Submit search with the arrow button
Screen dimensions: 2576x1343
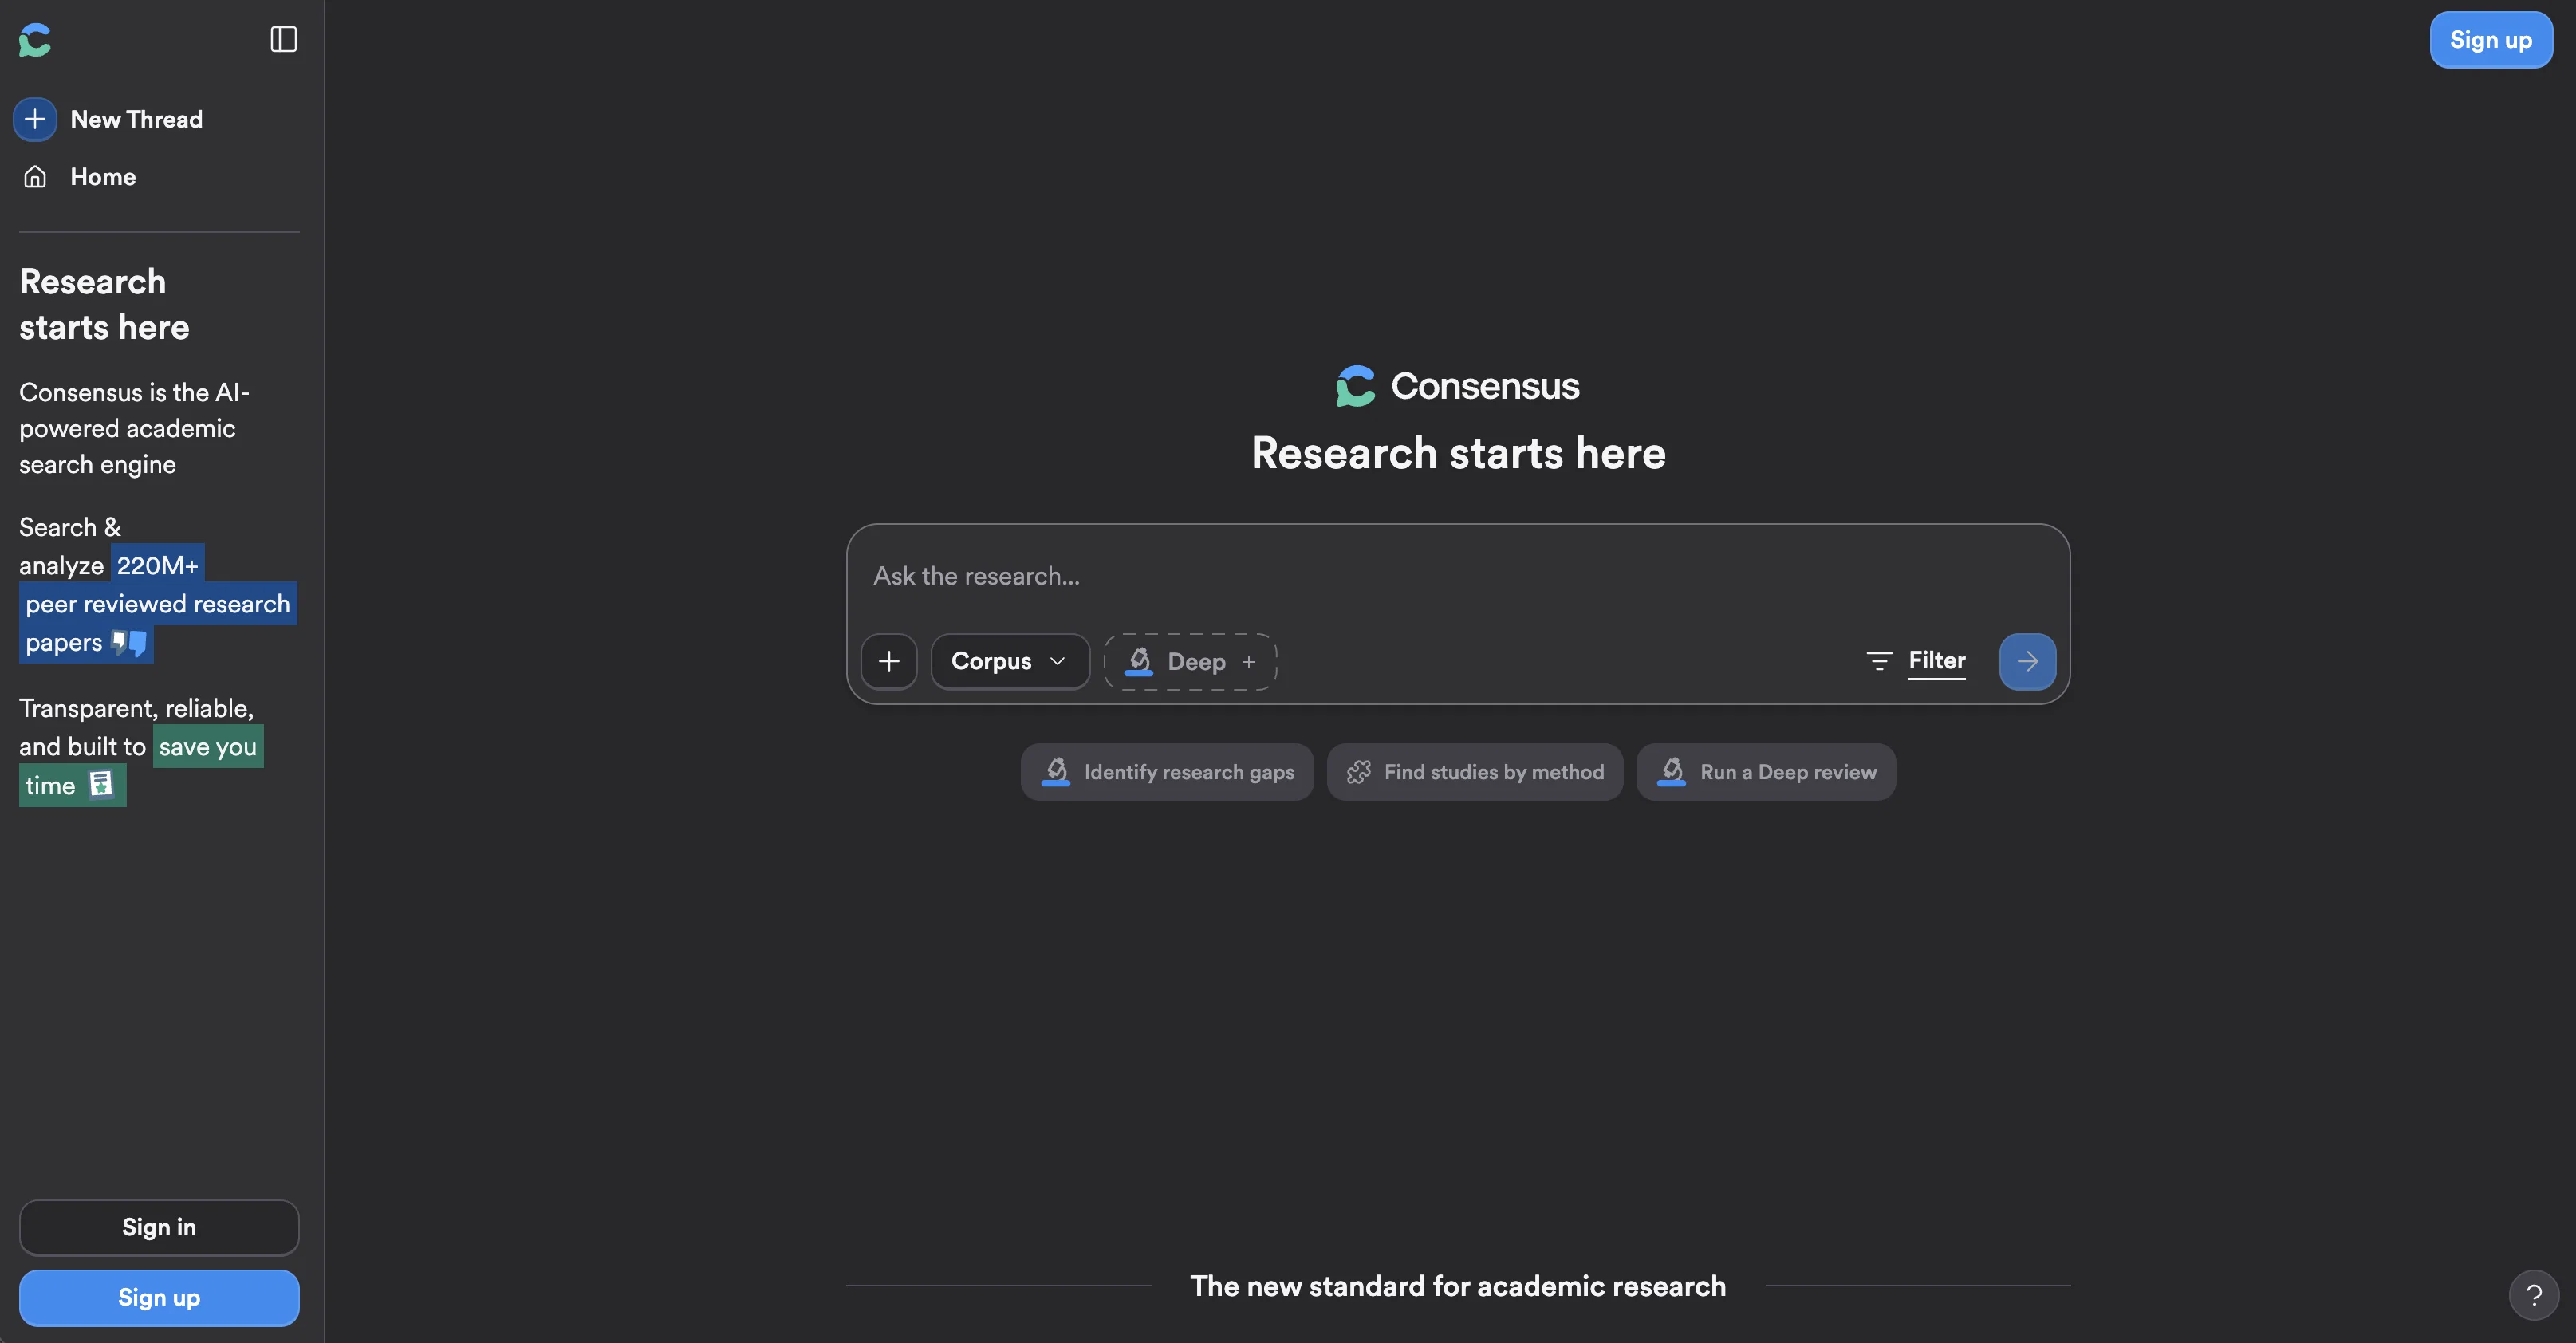[2027, 661]
